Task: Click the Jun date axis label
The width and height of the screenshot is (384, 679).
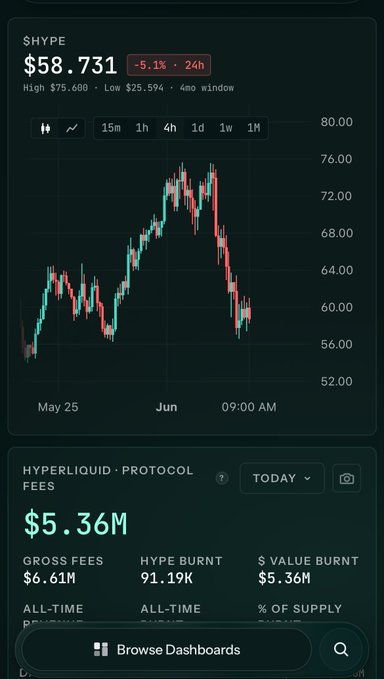Action: [167, 407]
